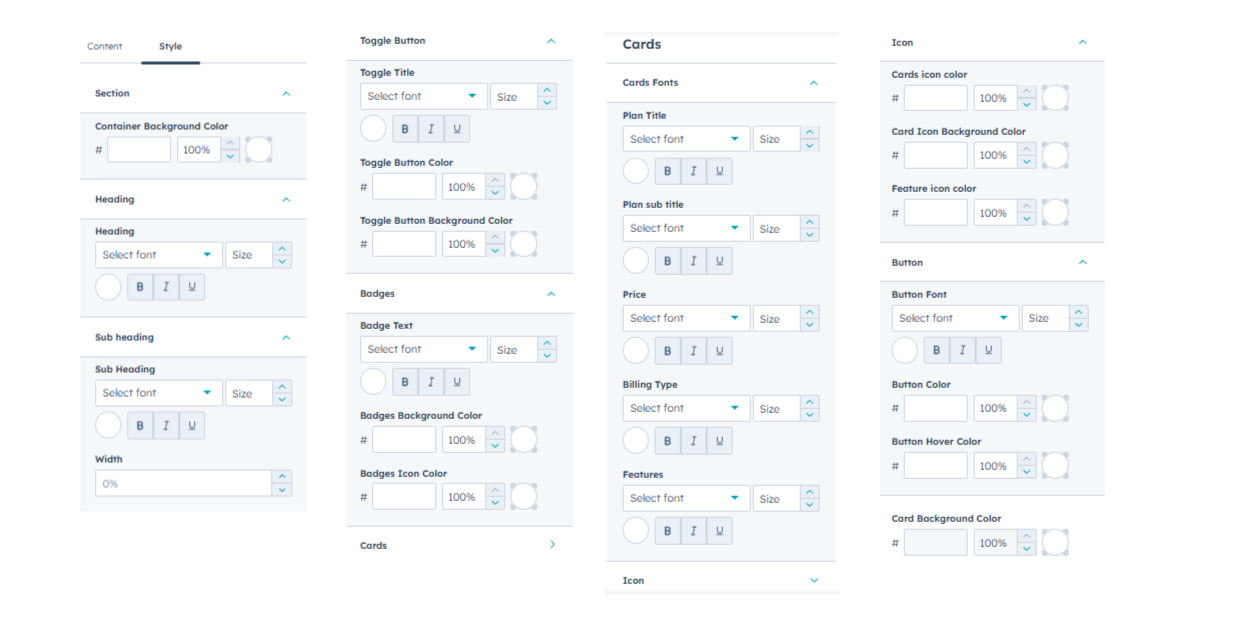The image size is (1235, 626).
Task: Toggle underline for Plan Title
Action: tap(720, 171)
